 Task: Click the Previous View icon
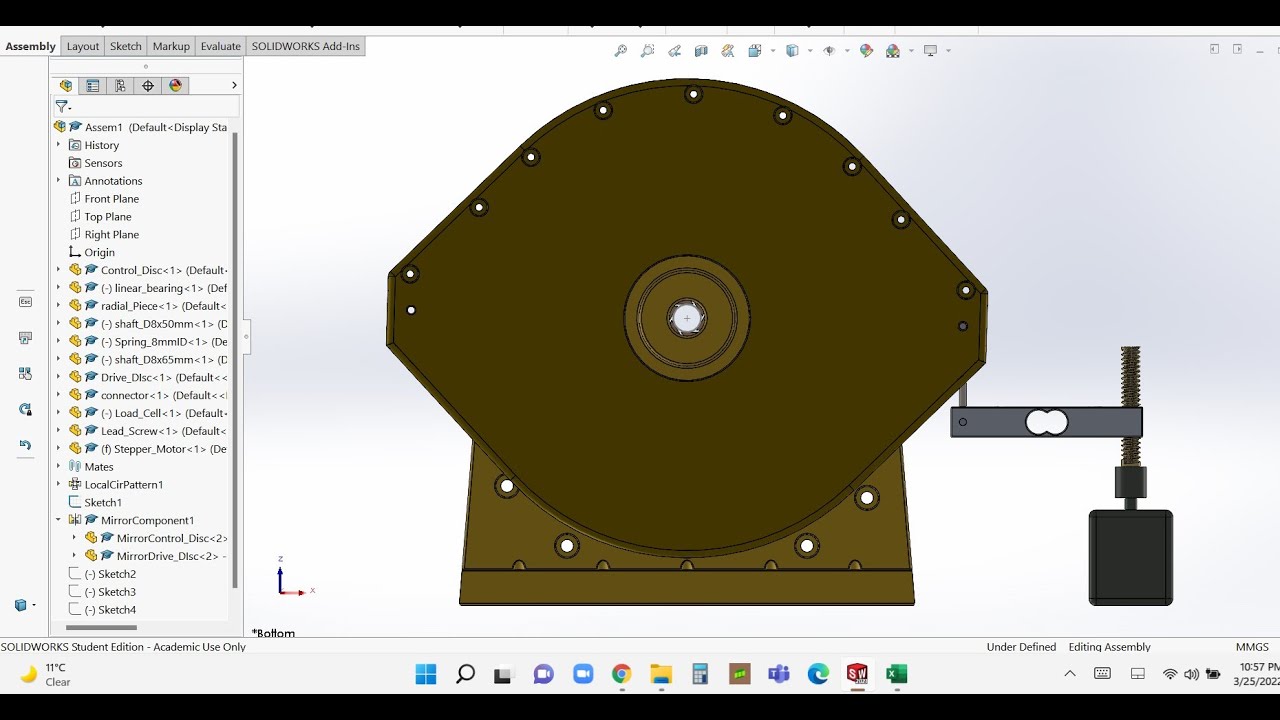coord(674,50)
